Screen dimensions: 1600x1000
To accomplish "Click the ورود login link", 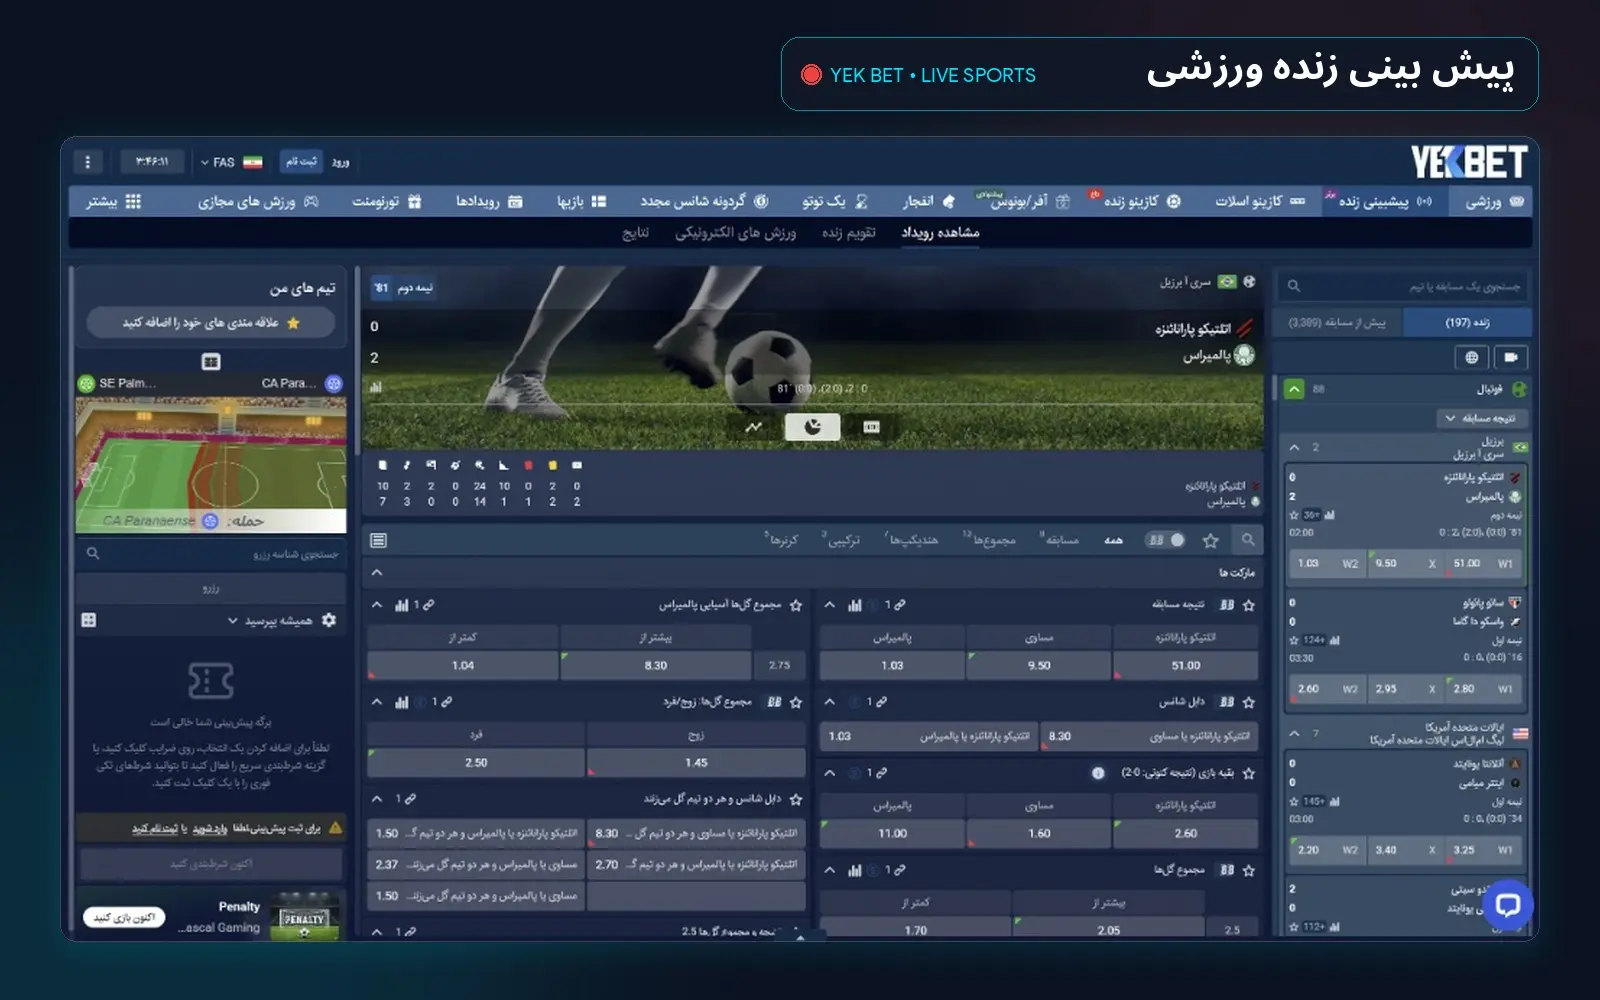I will click(x=341, y=162).
